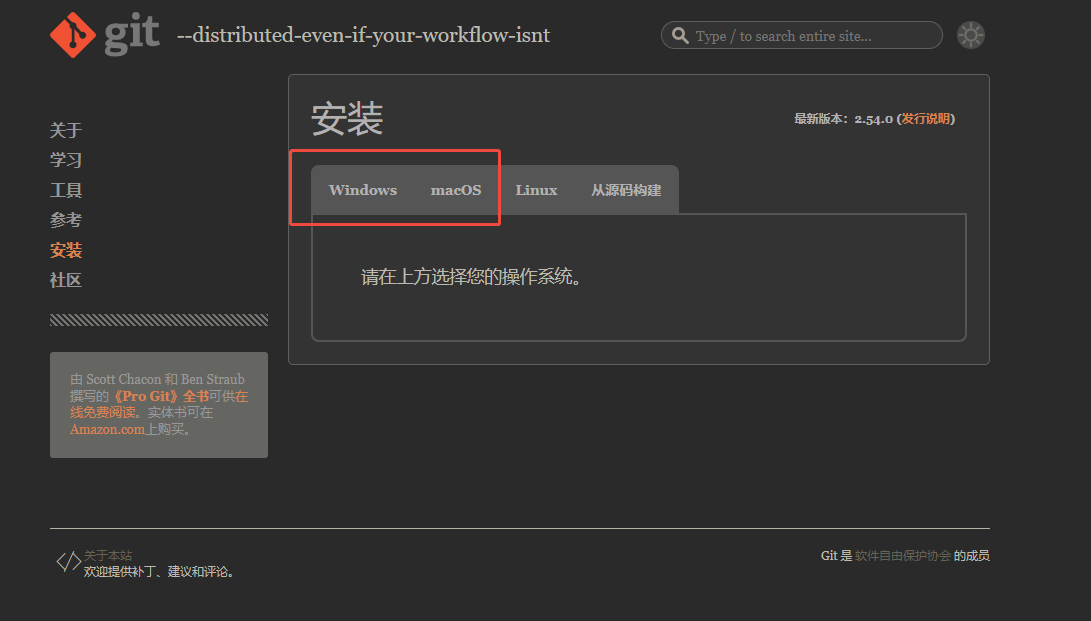Image resolution: width=1091 pixels, height=621 pixels.
Task: Click the git wordmark text in header
Action: coord(132,33)
